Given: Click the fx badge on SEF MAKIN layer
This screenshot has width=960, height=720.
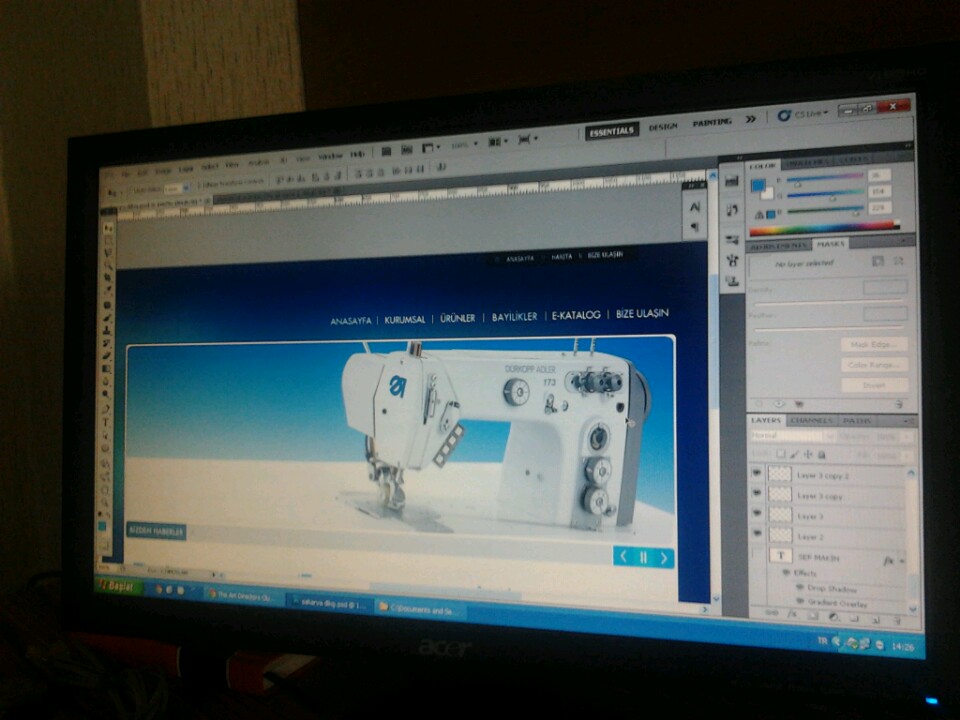Looking at the screenshot, I should click(888, 560).
